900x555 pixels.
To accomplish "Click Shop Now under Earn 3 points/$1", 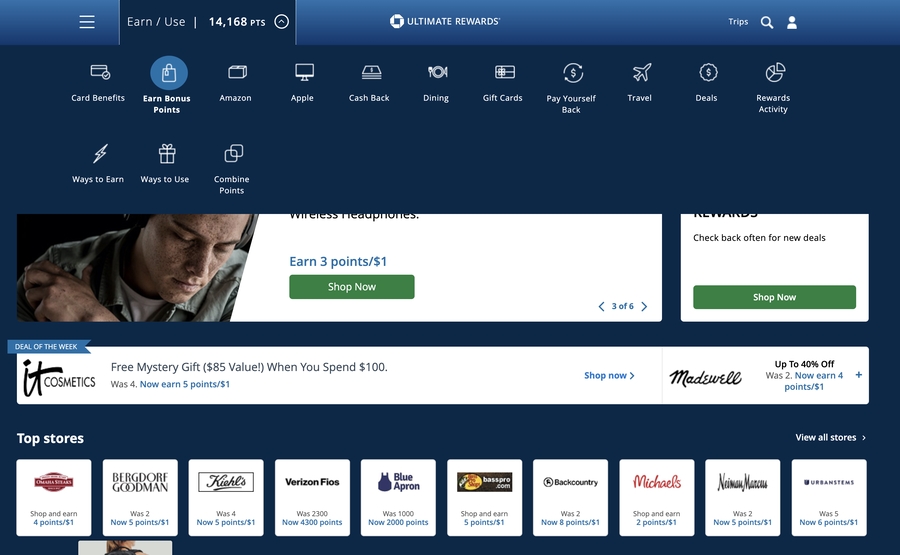I will coord(351,287).
